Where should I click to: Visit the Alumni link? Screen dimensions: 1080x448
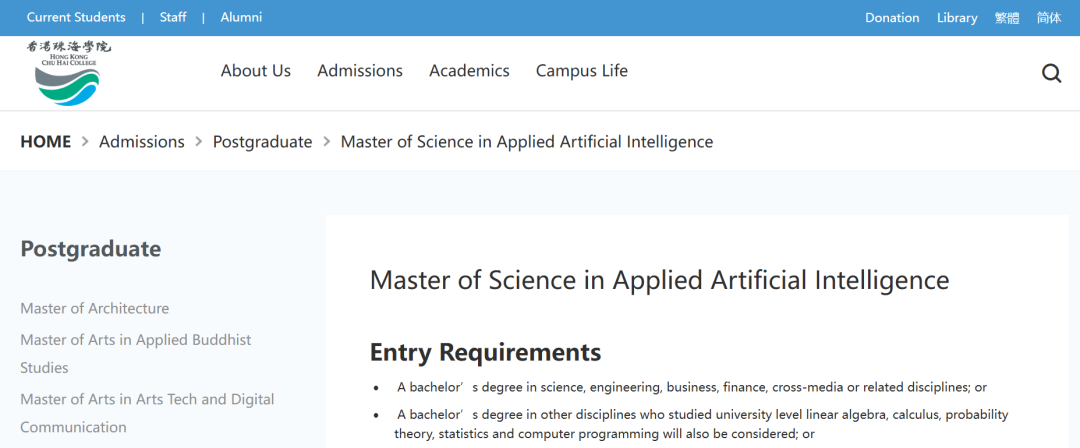click(x=241, y=18)
